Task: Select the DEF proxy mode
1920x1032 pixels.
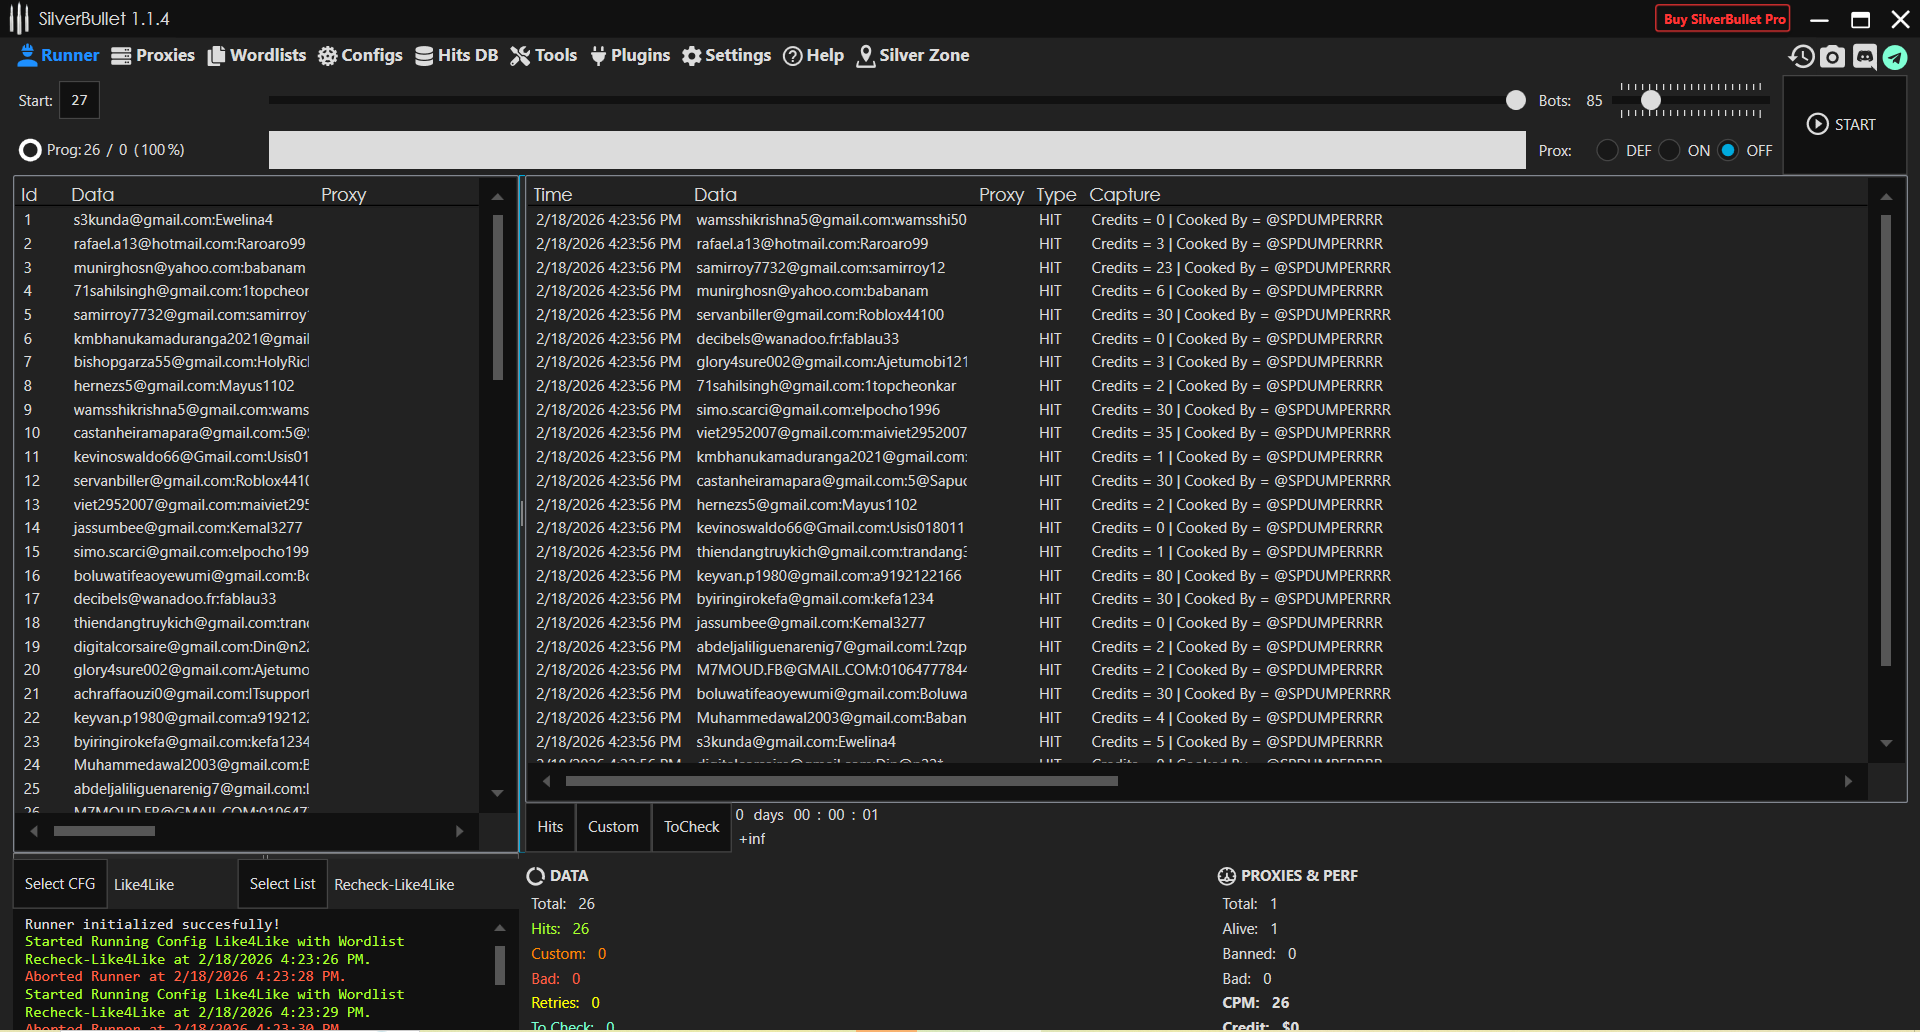Action: [x=1607, y=150]
